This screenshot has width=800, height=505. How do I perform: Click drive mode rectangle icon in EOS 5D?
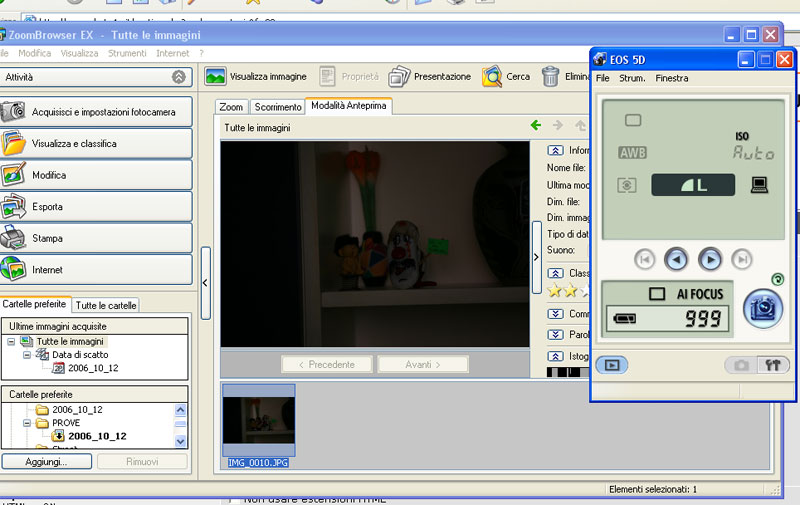tap(633, 120)
